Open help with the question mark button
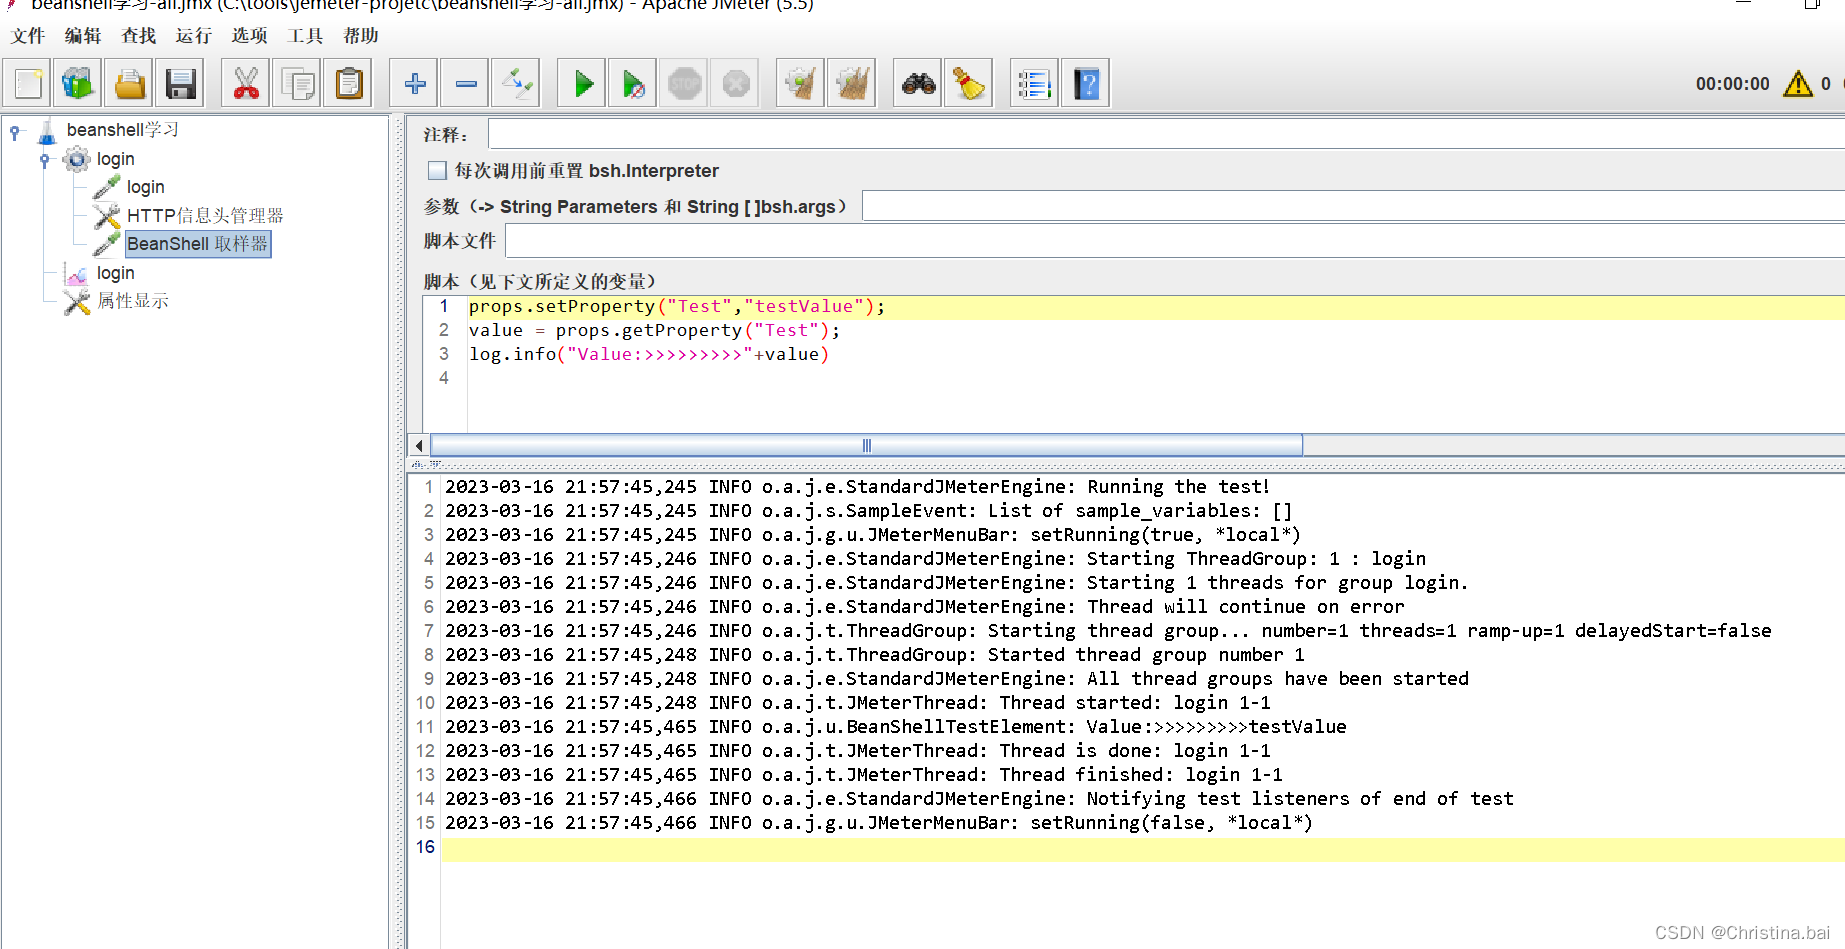Image resolution: width=1845 pixels, height=949 pixels. click(1085, 83)
